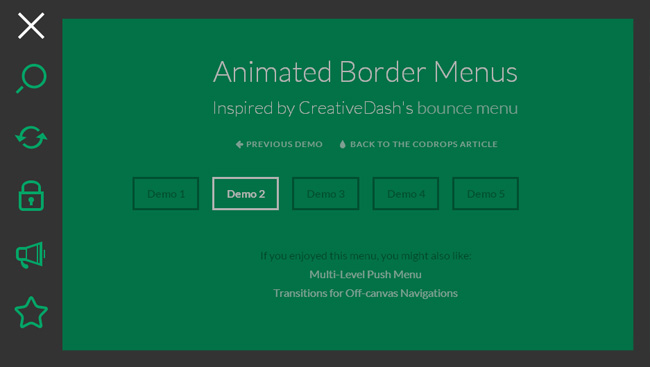This screenshot has width=650, height=367.
Task: Open the Multi-Level Push Menu link
Action: coord(365,275)
